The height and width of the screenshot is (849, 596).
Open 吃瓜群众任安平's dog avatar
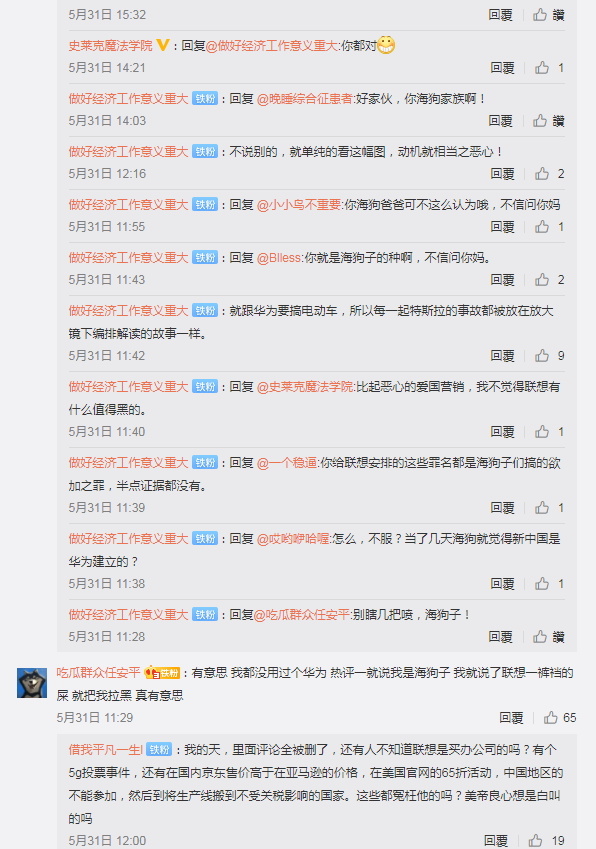(x=32, y=683)
